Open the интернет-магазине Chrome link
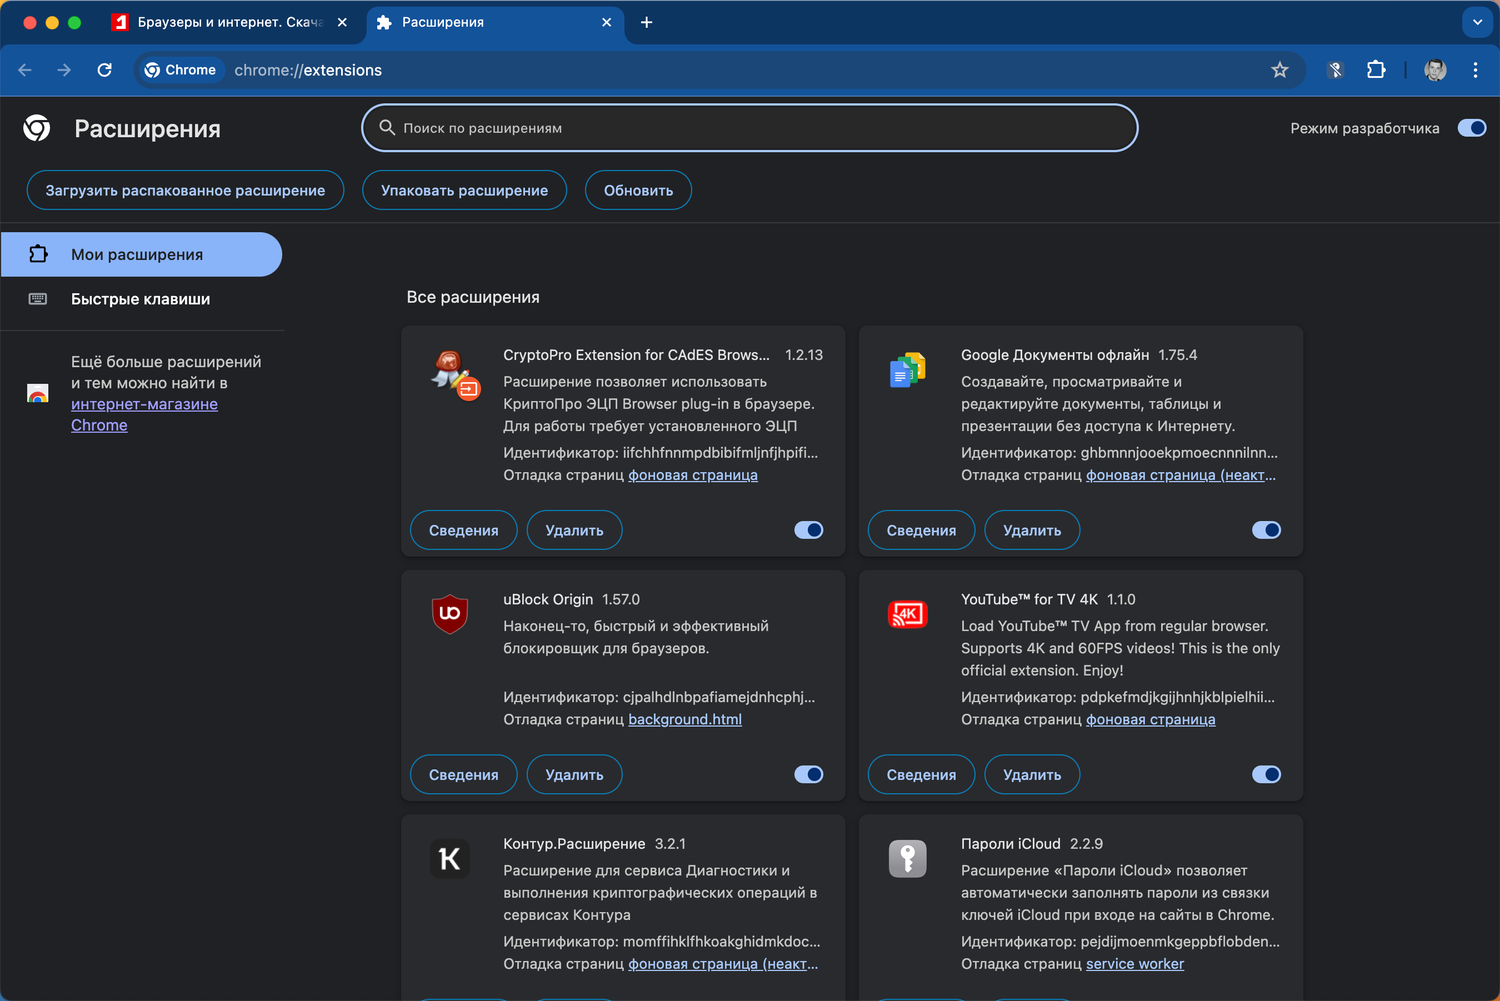The height and width of the screenshot is (1001, 1500). 144,414
